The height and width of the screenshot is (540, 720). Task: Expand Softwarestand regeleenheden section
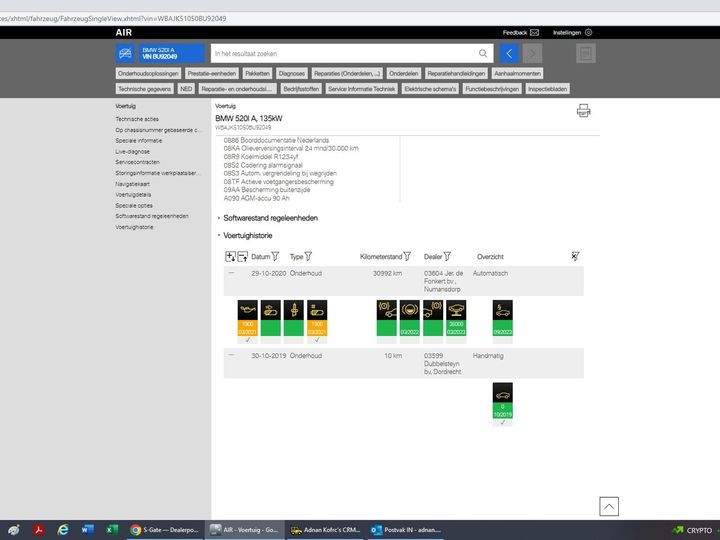270,218
